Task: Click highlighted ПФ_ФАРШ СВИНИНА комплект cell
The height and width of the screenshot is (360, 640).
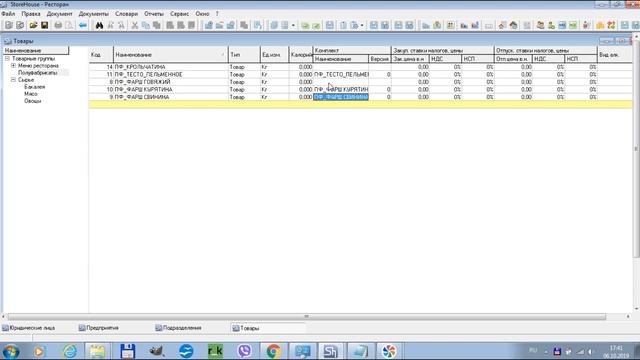Action: [x=341, y=97]
